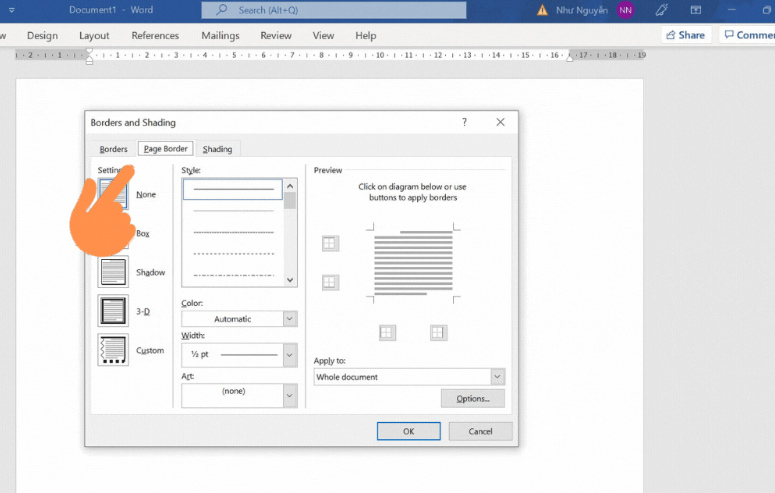Select the Custom border setting icon
Screen dimensions: 775x493
pos(113,350)
